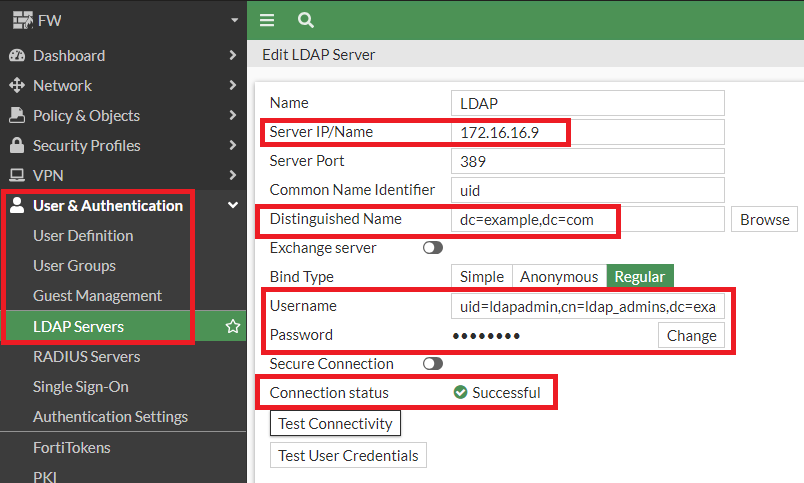
Task: Expand the Policy & Objects chevron
Action: (x=233, y=115)
